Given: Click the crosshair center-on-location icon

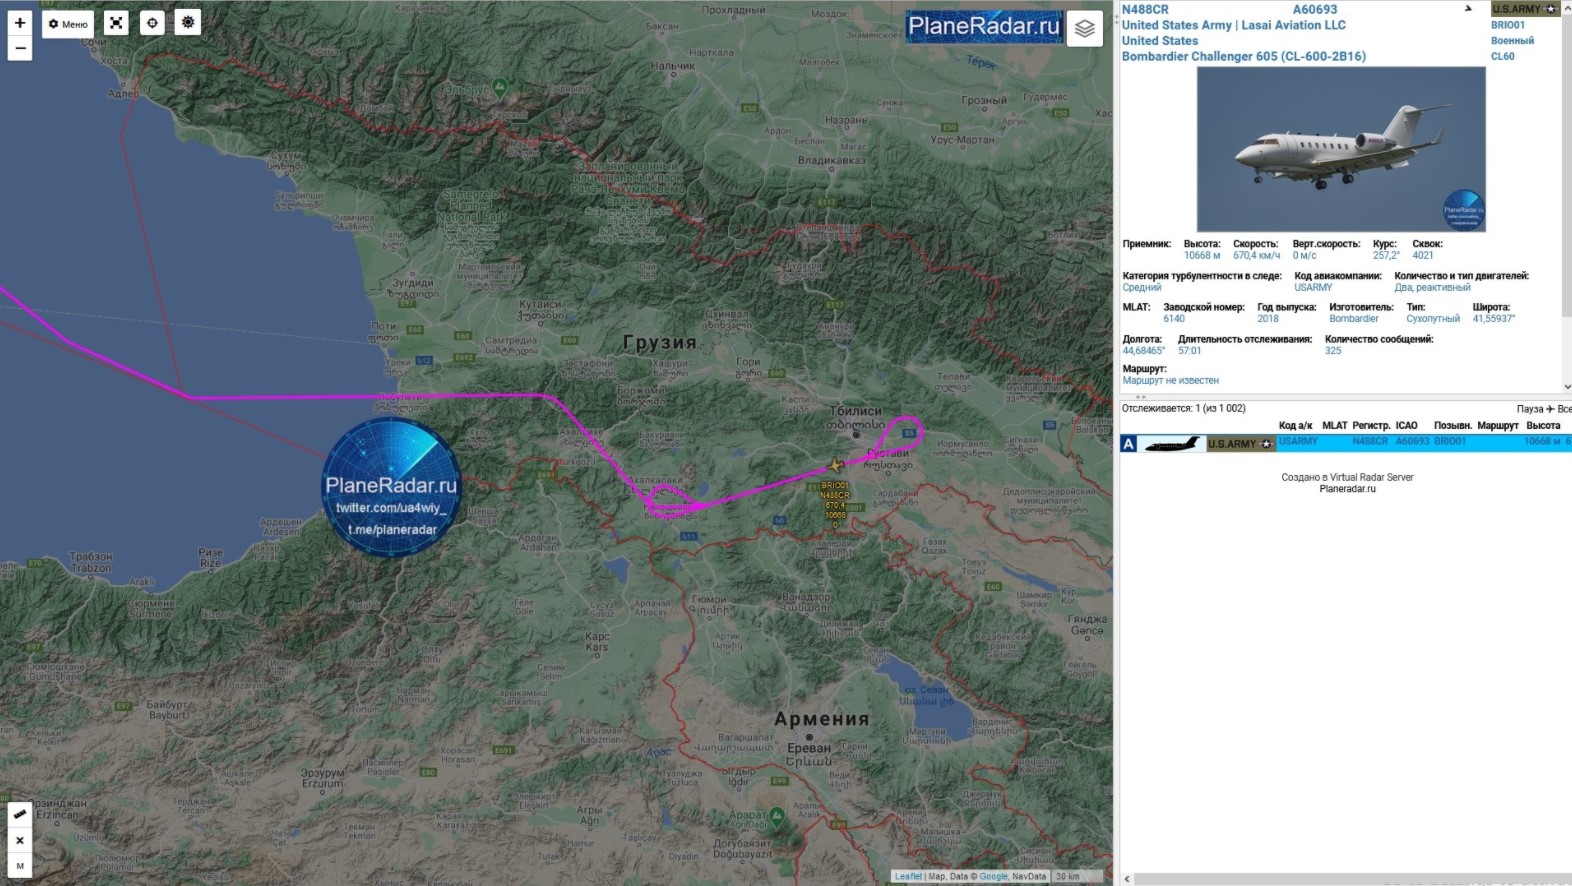Looking at the screenshot, I should click(152, 23).
